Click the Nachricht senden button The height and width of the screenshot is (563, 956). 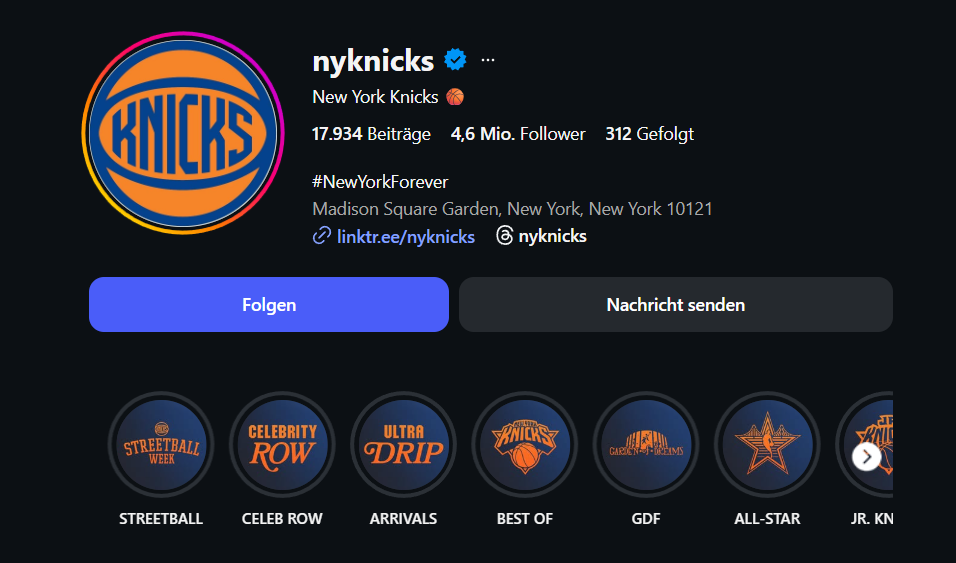675,304
